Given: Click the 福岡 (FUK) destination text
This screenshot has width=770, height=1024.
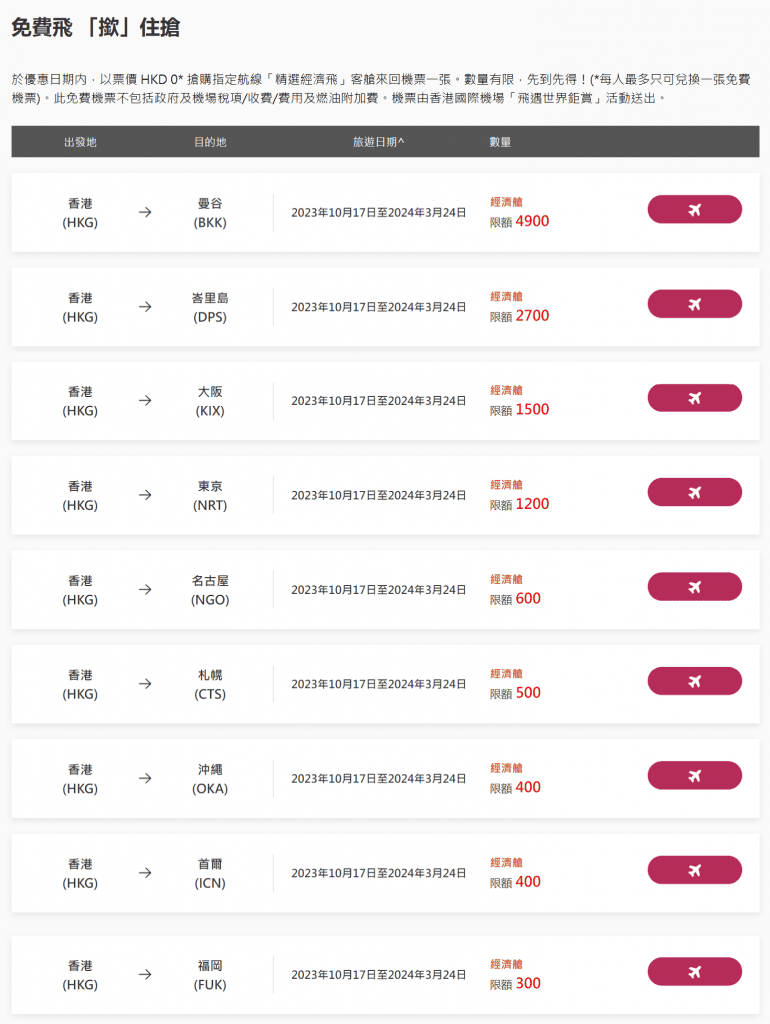Looking at the screenshot, I should [210, 975].
